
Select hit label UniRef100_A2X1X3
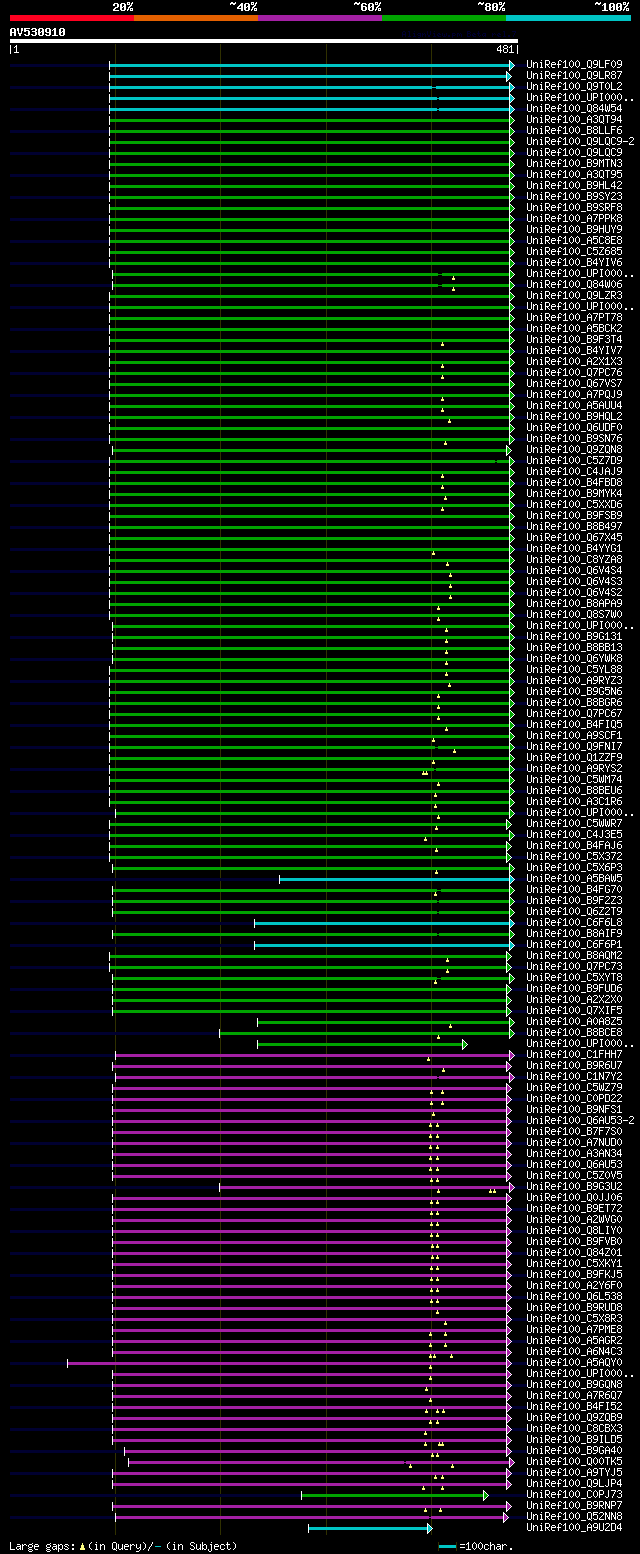tap(574, 361)
